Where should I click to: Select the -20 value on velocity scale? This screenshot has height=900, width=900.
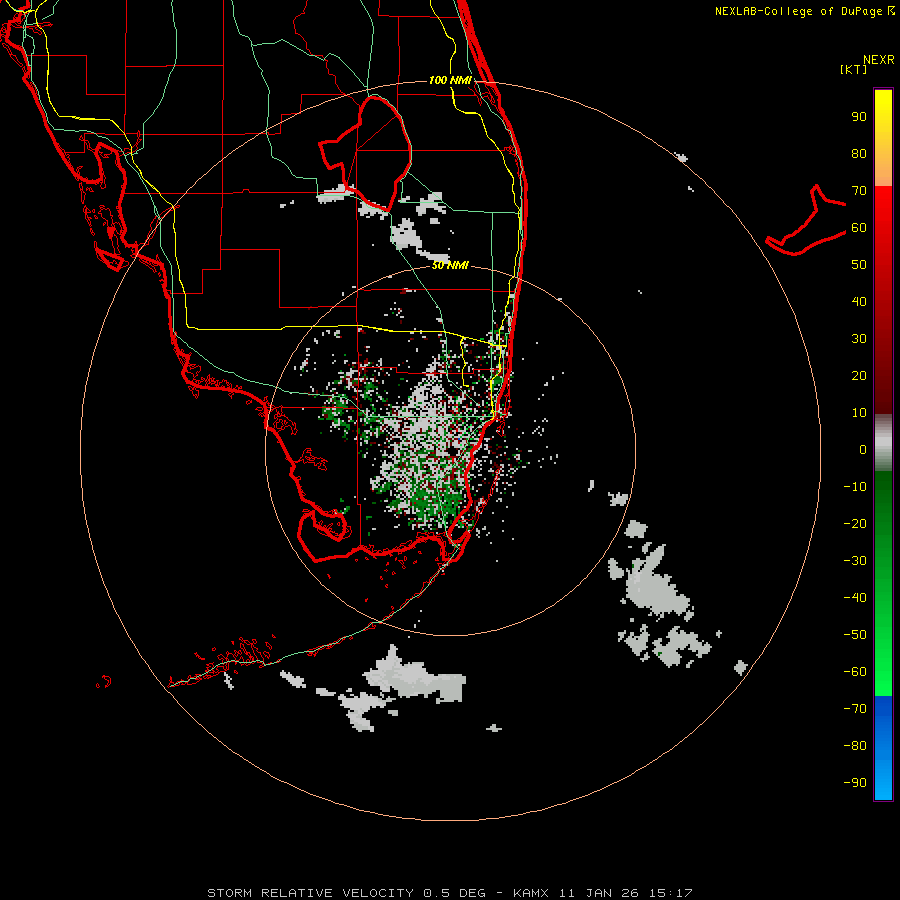tap(855, 523)
